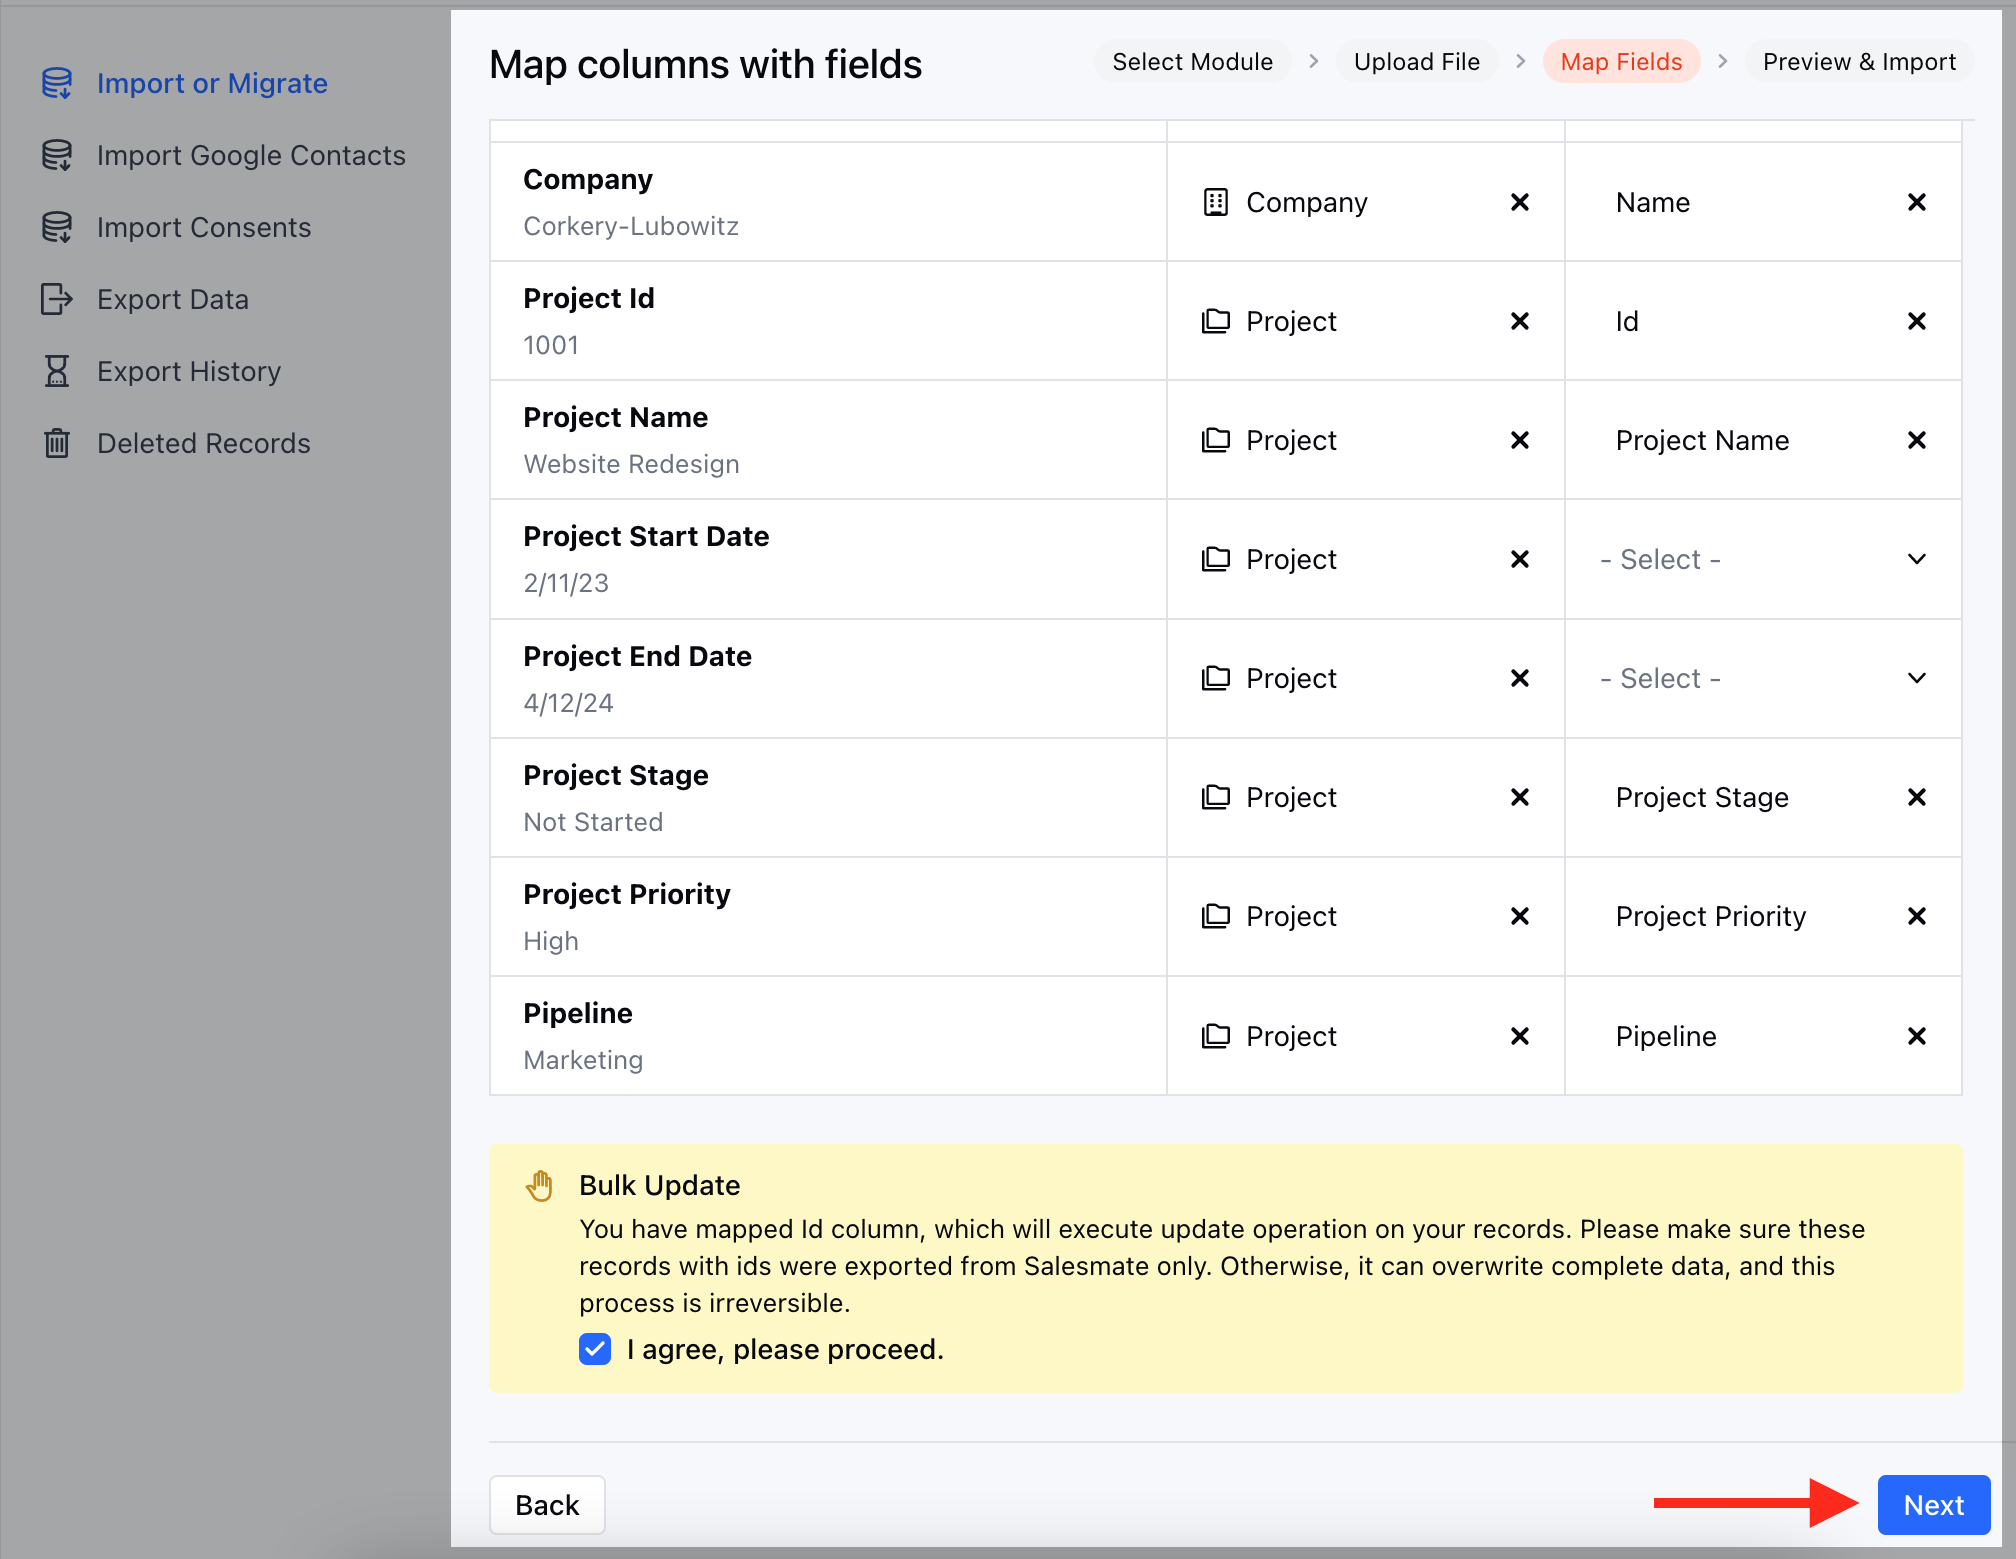Screen dimensions: 2016x1559
Task: Clear Project module in Project Priority row
Action: (x=1520, y=917)
